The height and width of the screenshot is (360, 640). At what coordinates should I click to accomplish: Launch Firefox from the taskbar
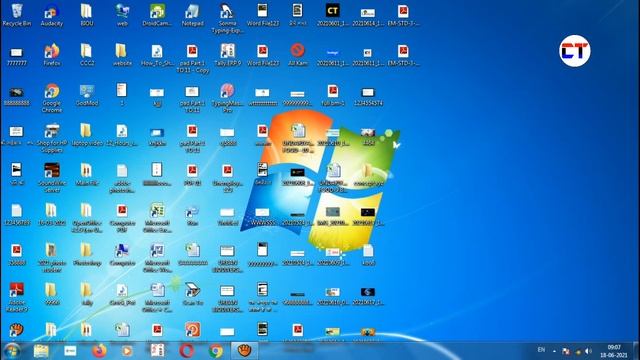click(99, 351)
